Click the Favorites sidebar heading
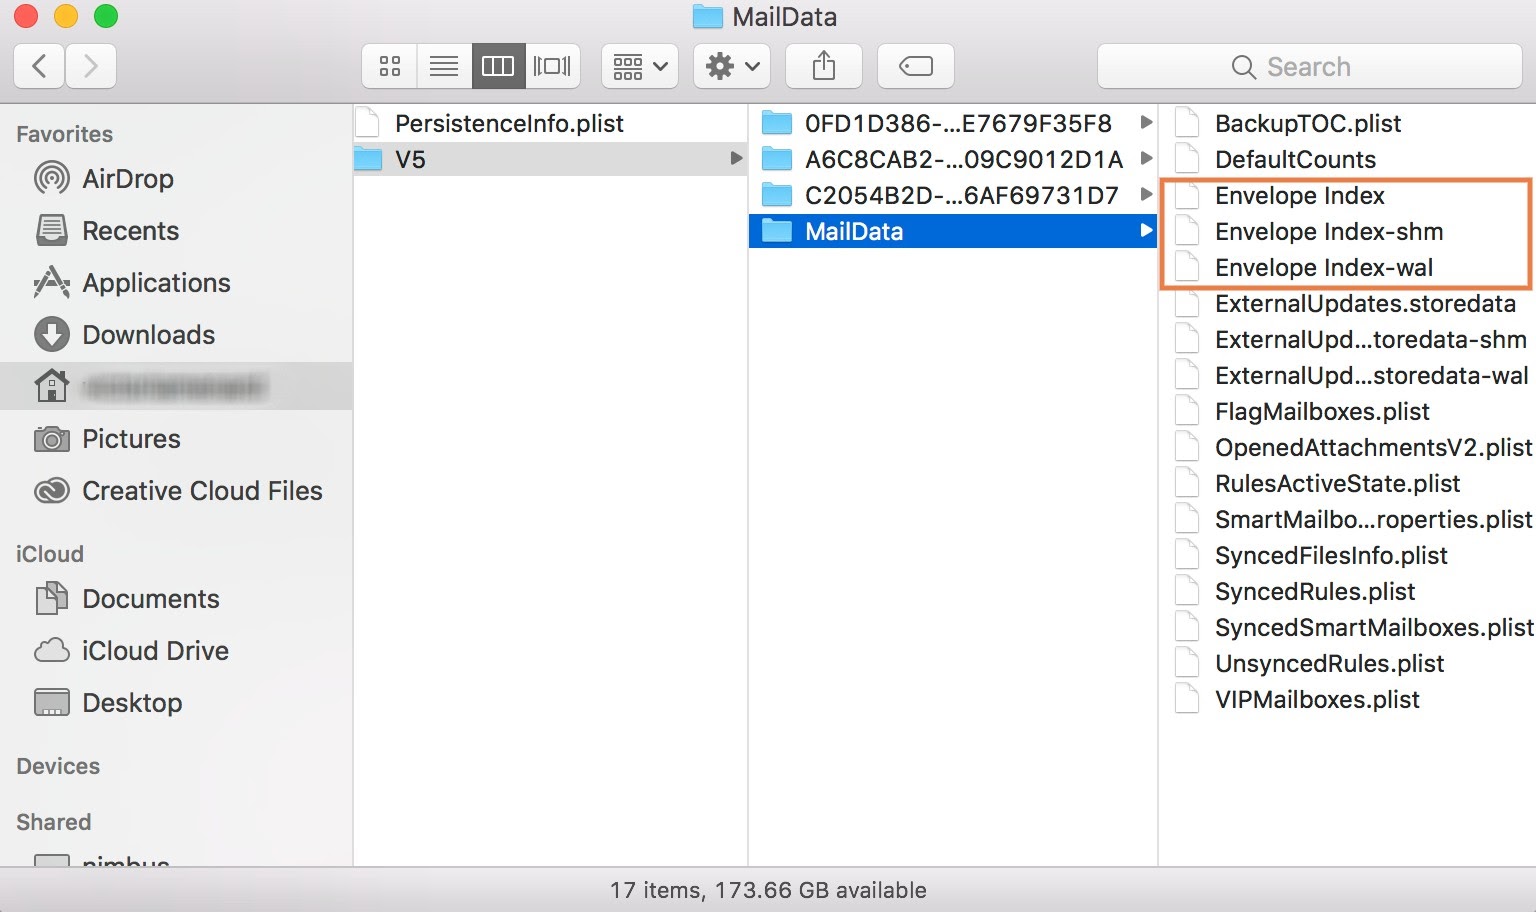The height and width of the screenshot is (912, 1536). pos(65,134)
